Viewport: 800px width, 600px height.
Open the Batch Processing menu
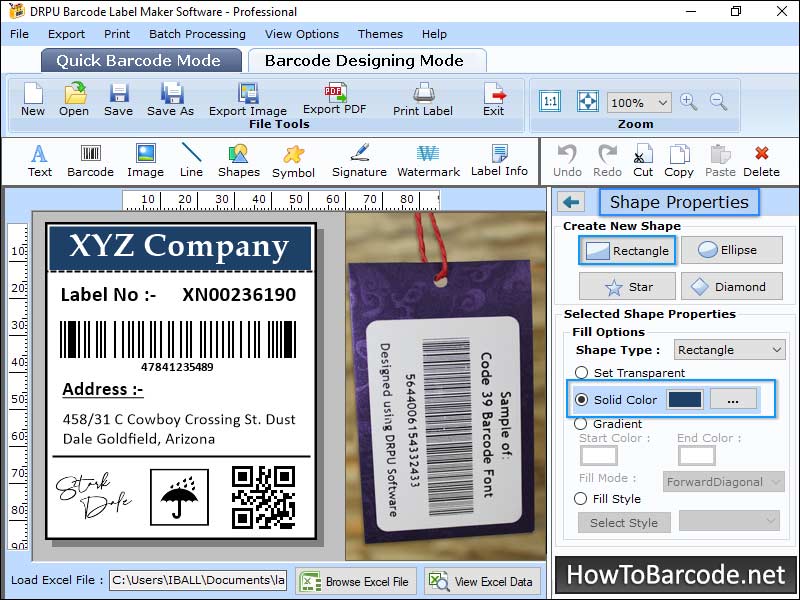pyautogui.click(x=197, y=33)
